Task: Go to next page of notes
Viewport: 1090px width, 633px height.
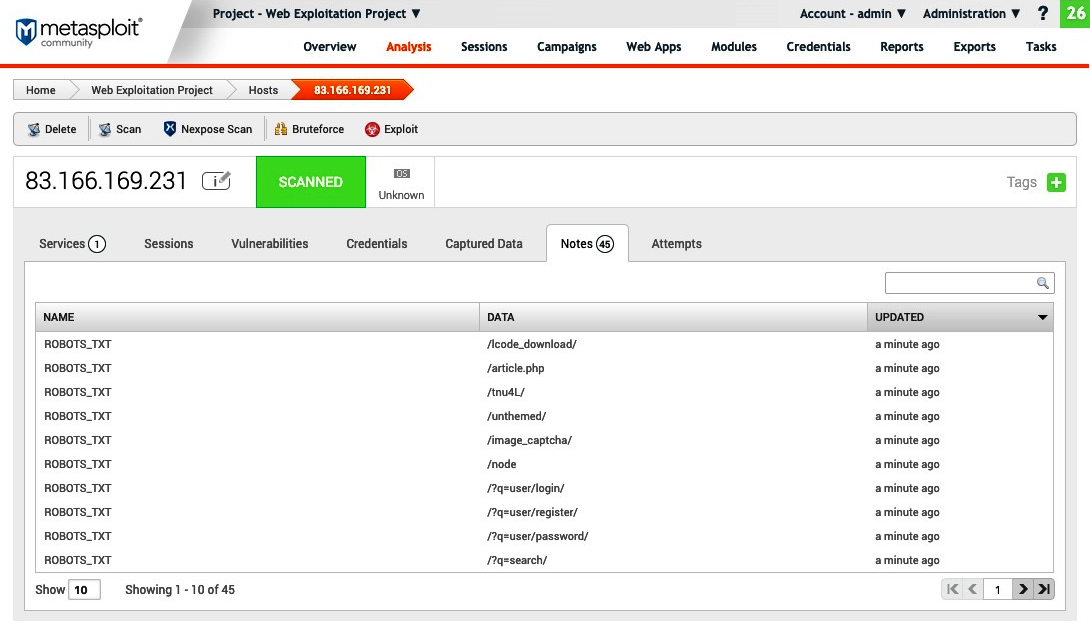Action: pos(1022,589)
